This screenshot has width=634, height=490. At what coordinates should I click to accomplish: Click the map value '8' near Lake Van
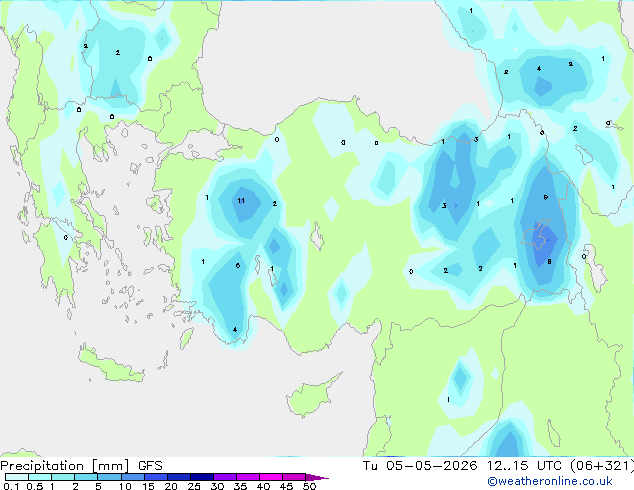point(549,262)
